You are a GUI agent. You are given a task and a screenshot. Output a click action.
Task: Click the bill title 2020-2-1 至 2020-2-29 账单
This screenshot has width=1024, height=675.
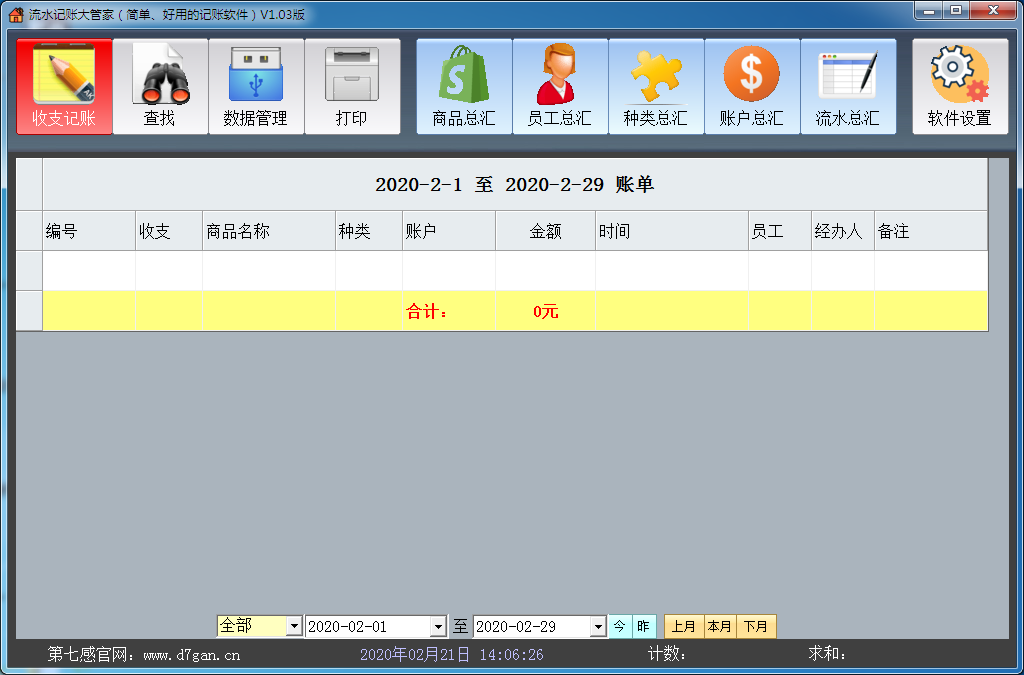point(515,185)
